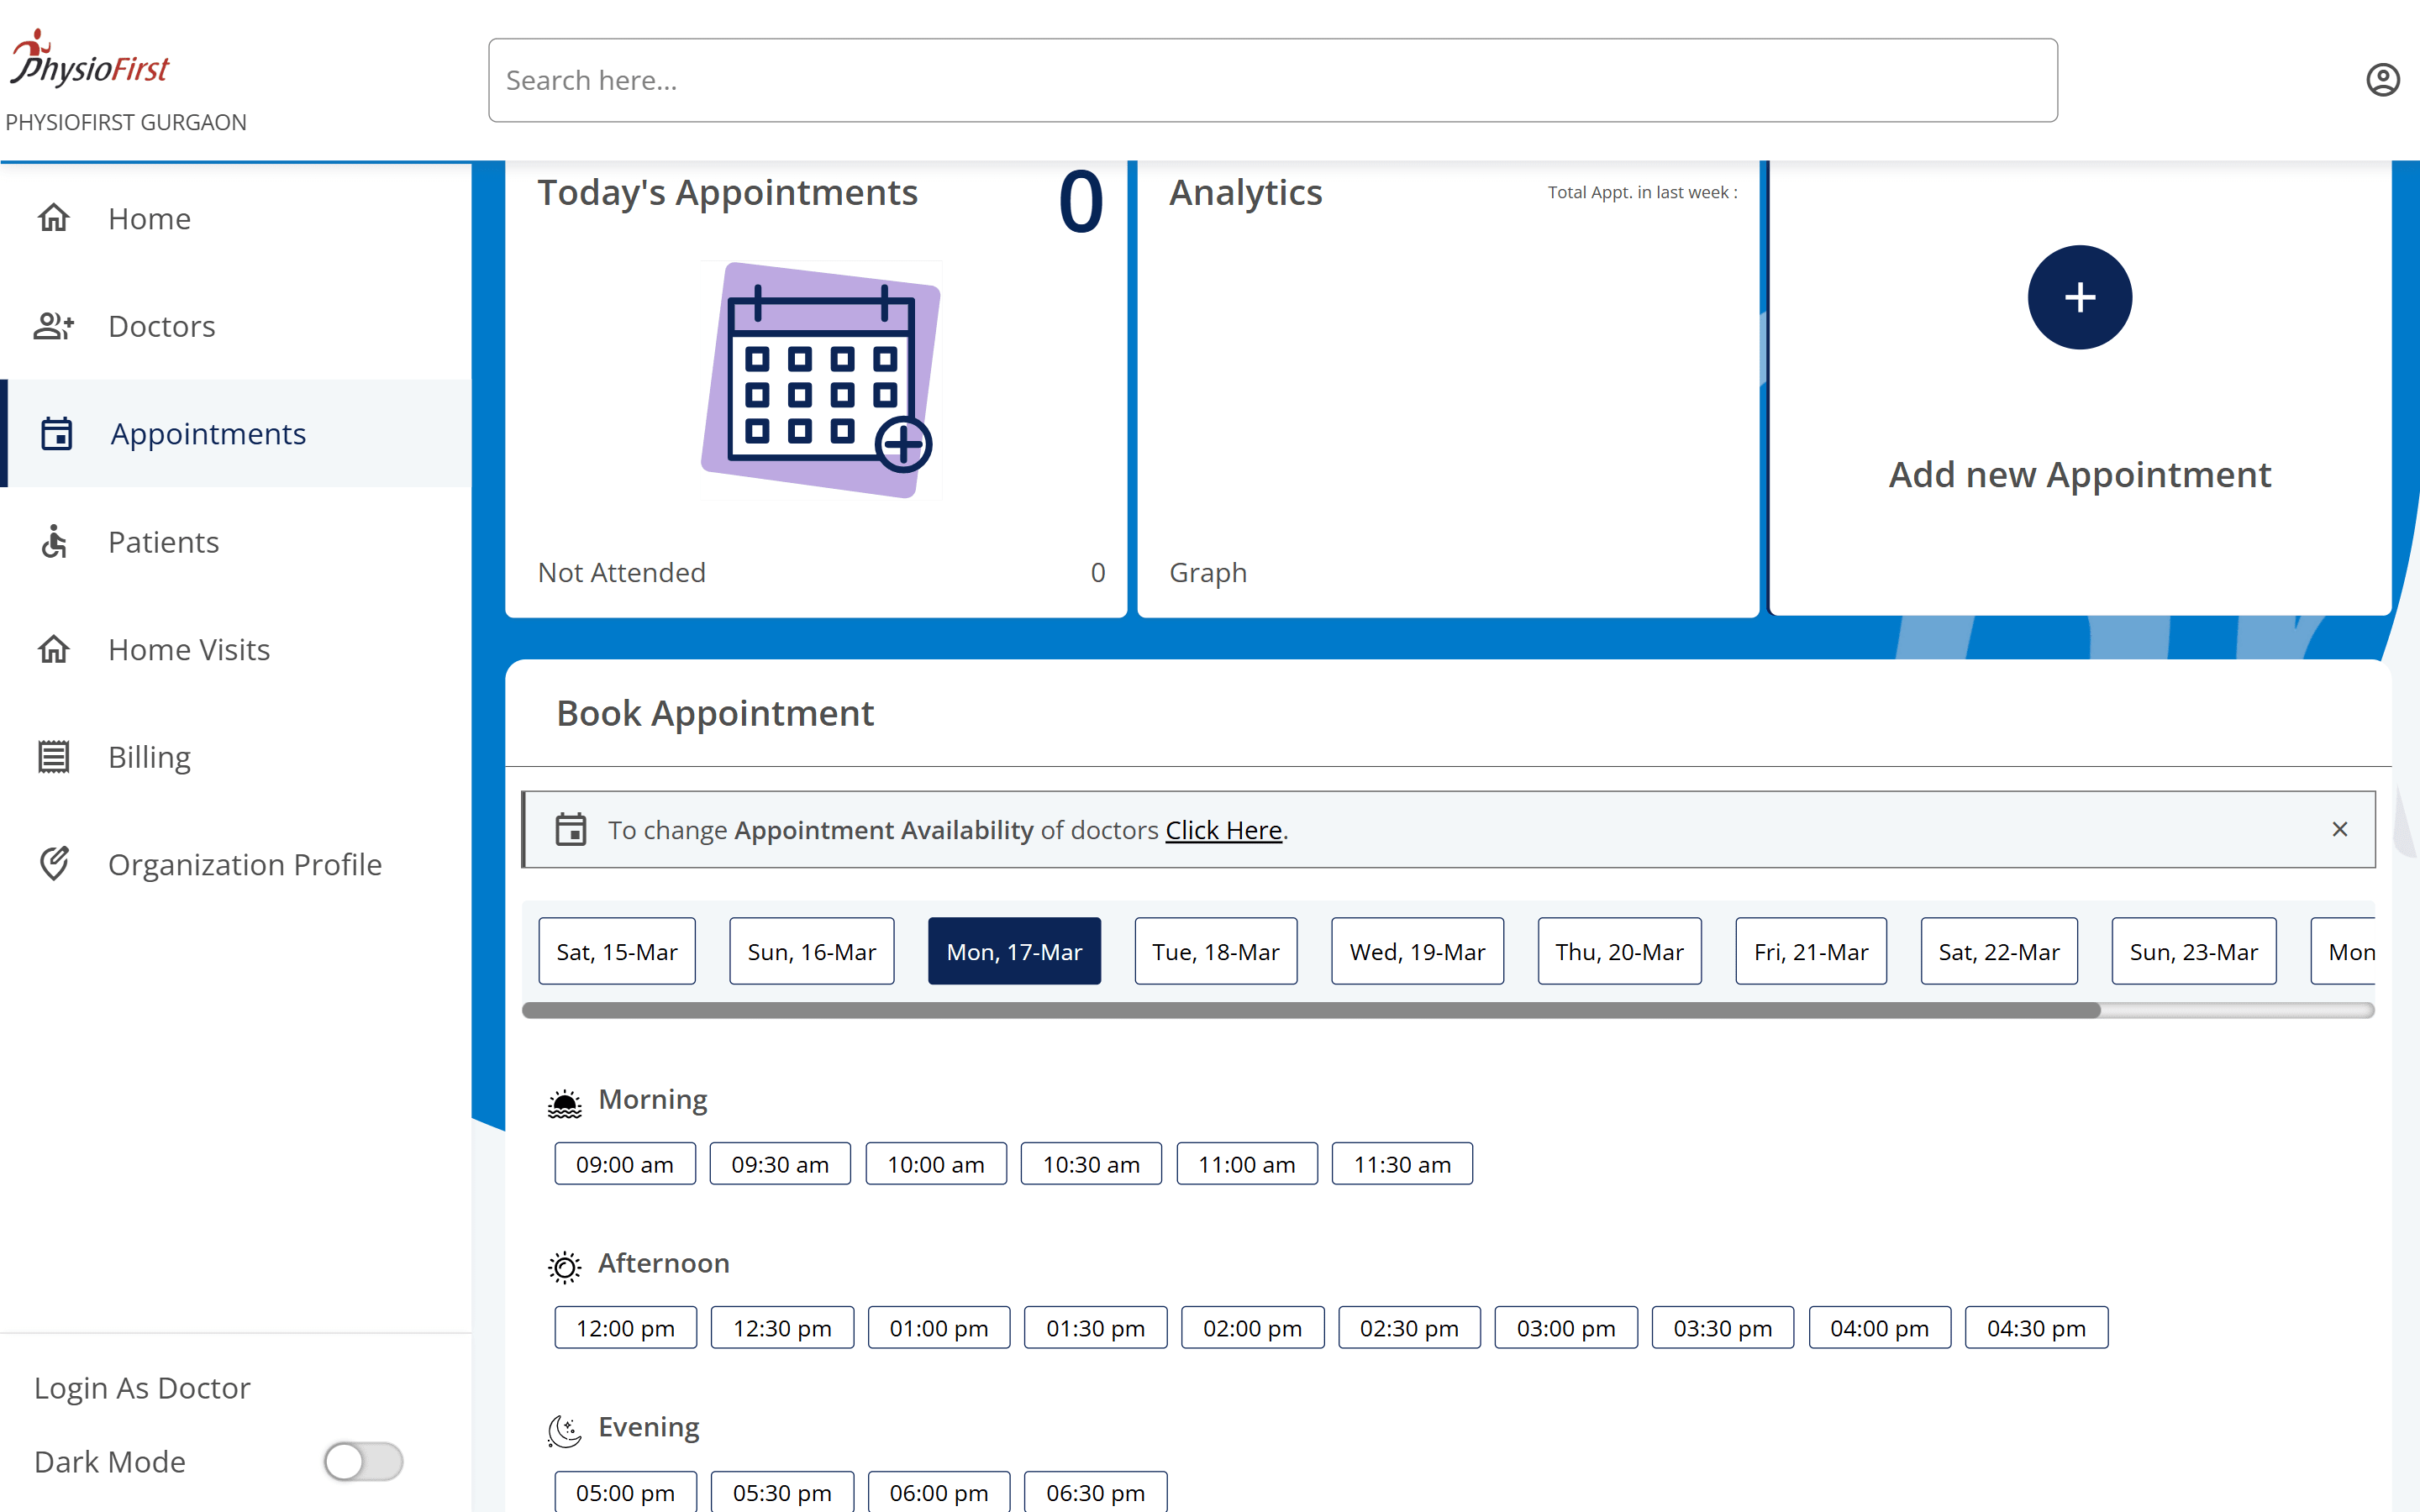Image resolution: width=2420 pixels, height=1512 pixels.
Task: Choose the 01:00 pm slot
Action: [939, 1328]
